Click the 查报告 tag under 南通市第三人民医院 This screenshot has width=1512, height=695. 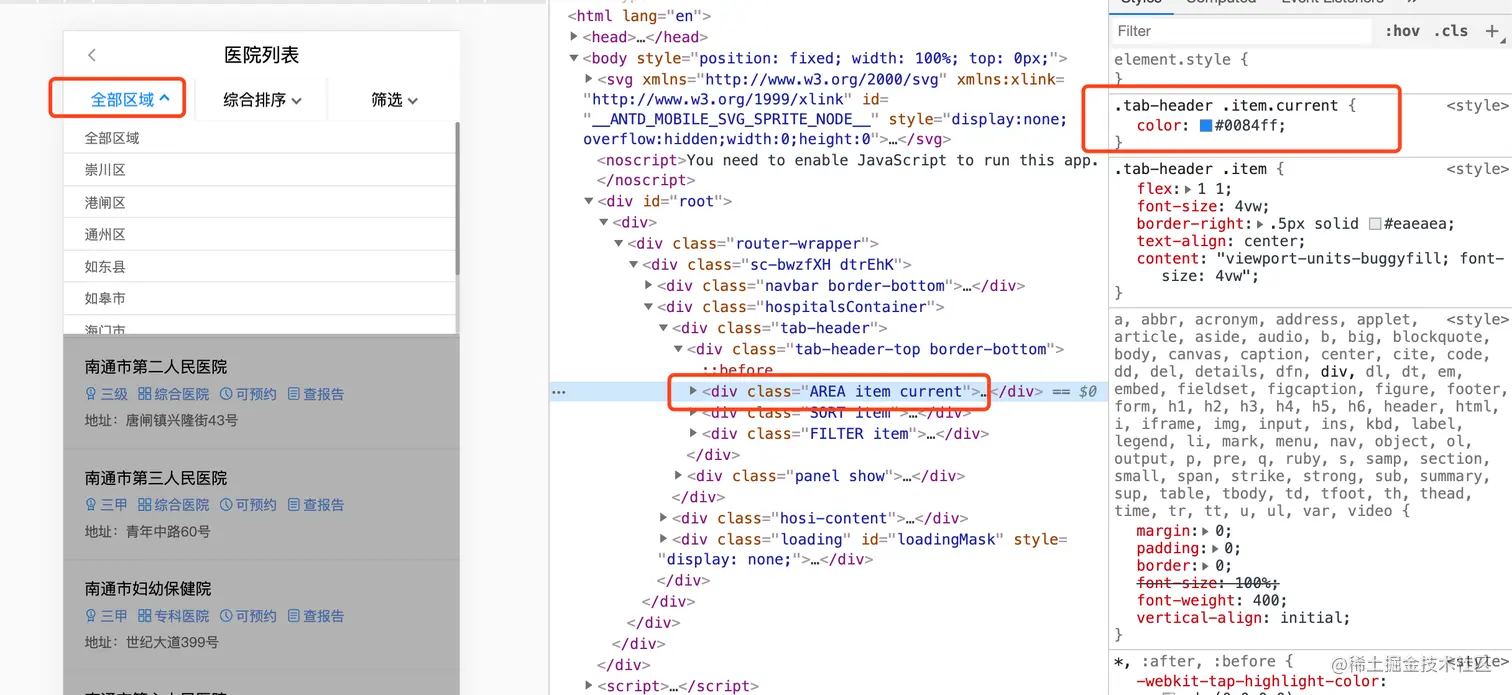(x=316, y=505)
